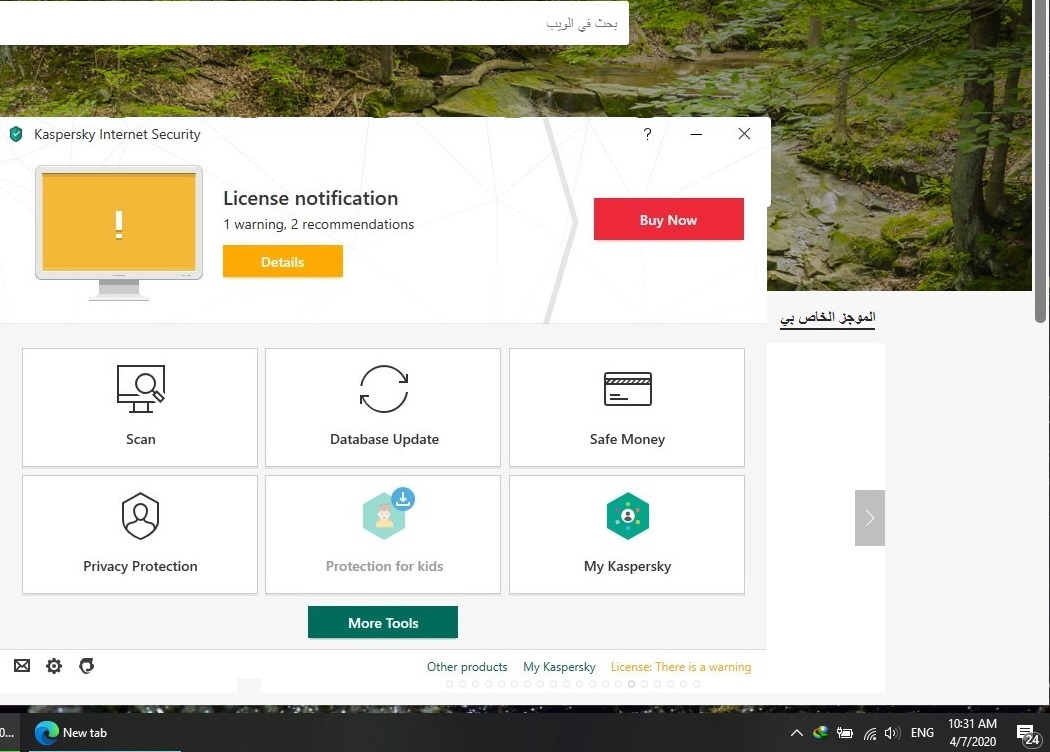Viewport: 1050px width, 752px height.
Task: Click the next arrow on the feed carousel
Action: [870, 518]
